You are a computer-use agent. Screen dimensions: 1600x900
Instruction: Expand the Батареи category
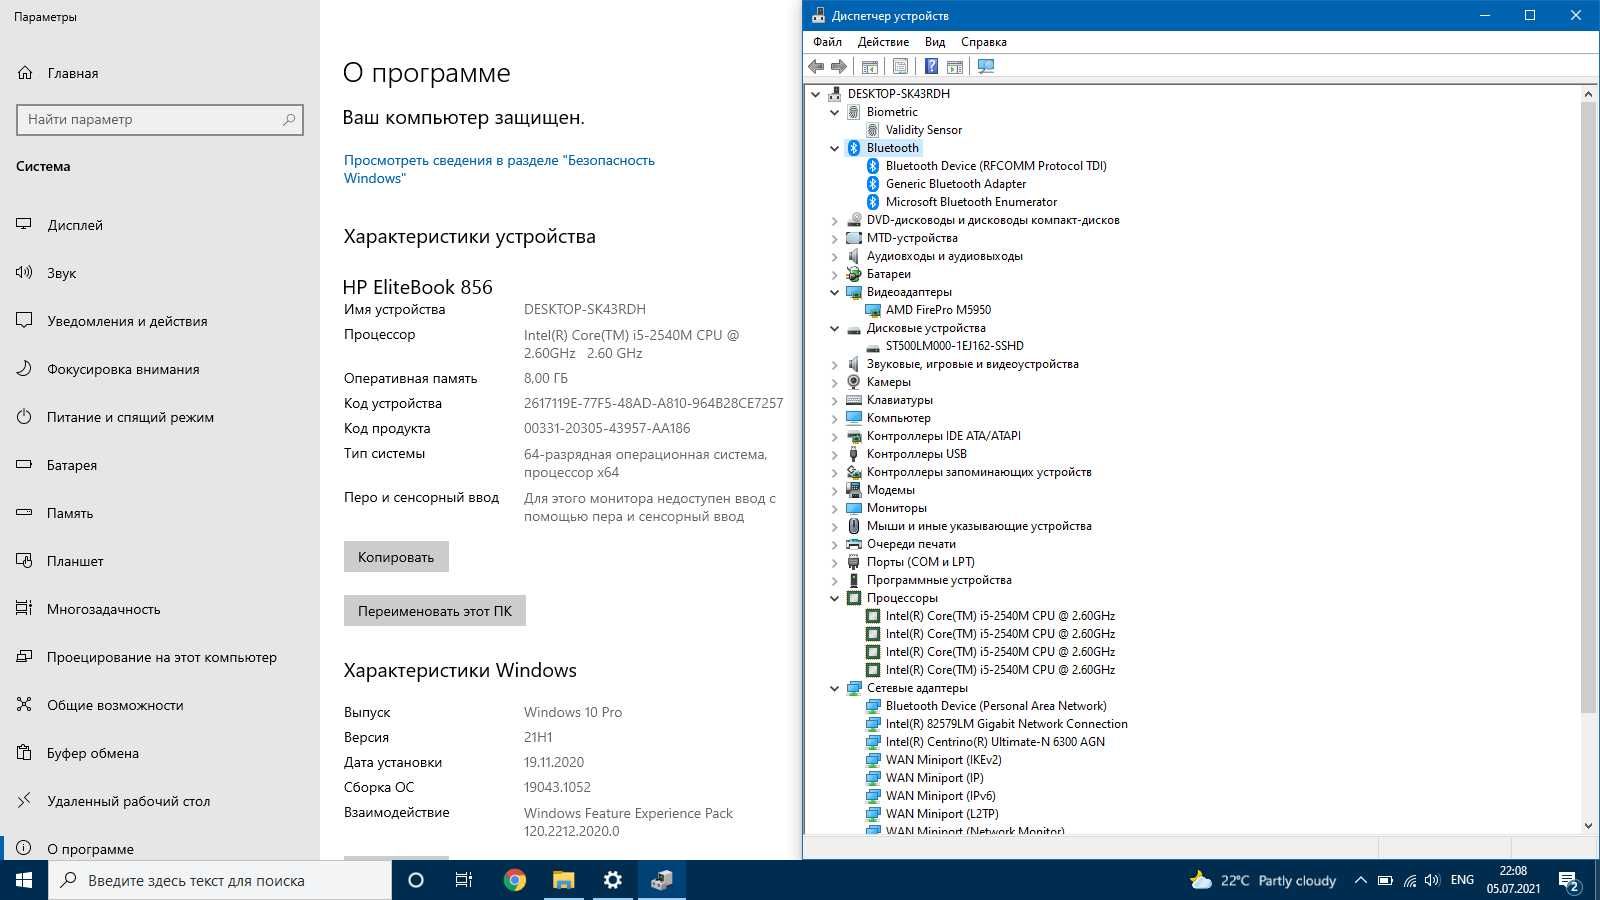pos(835,274)
